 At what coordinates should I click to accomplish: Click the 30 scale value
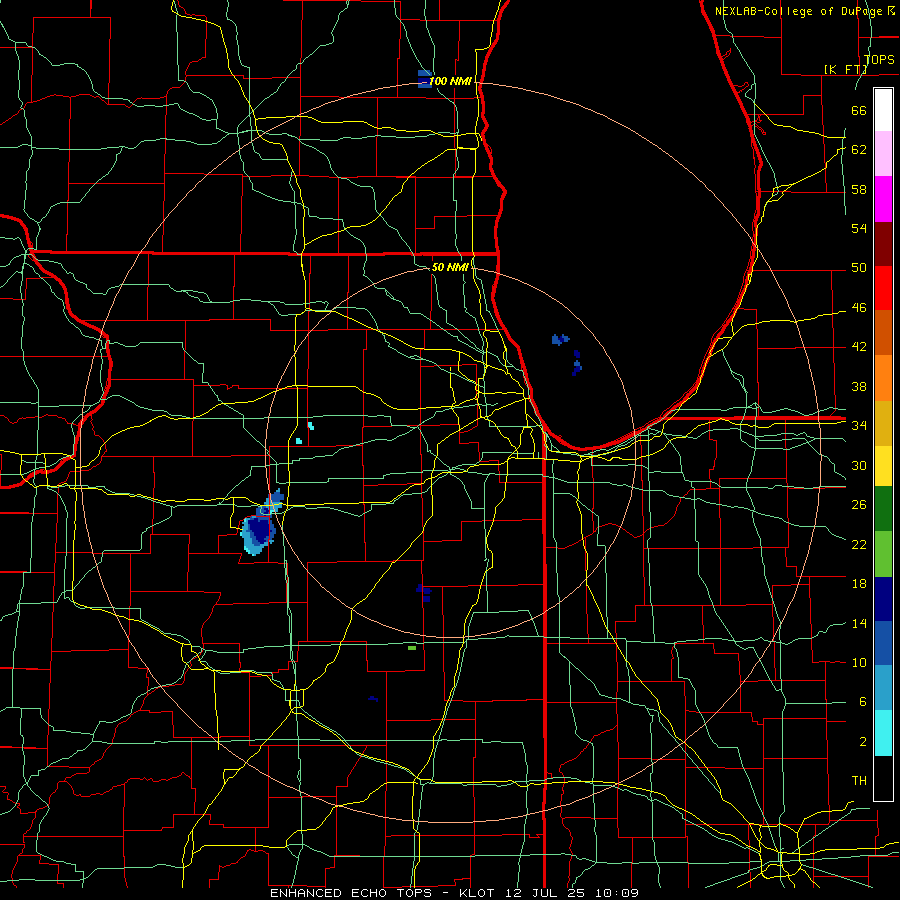(859, 465)
